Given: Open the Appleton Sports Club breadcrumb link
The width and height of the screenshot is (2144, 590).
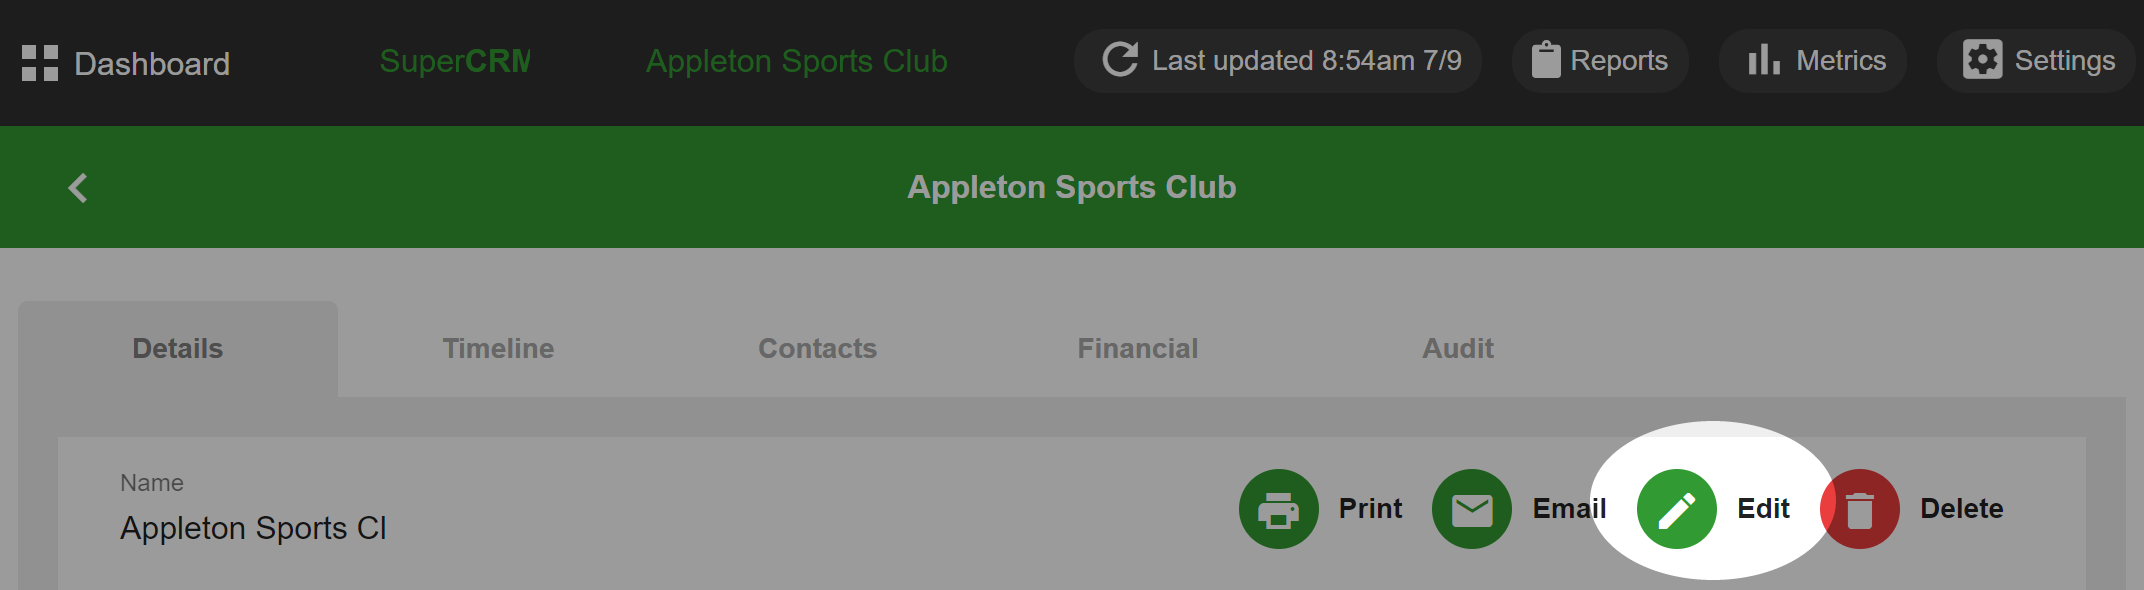Looking at the screenshot, I should [x=796, y=61].
